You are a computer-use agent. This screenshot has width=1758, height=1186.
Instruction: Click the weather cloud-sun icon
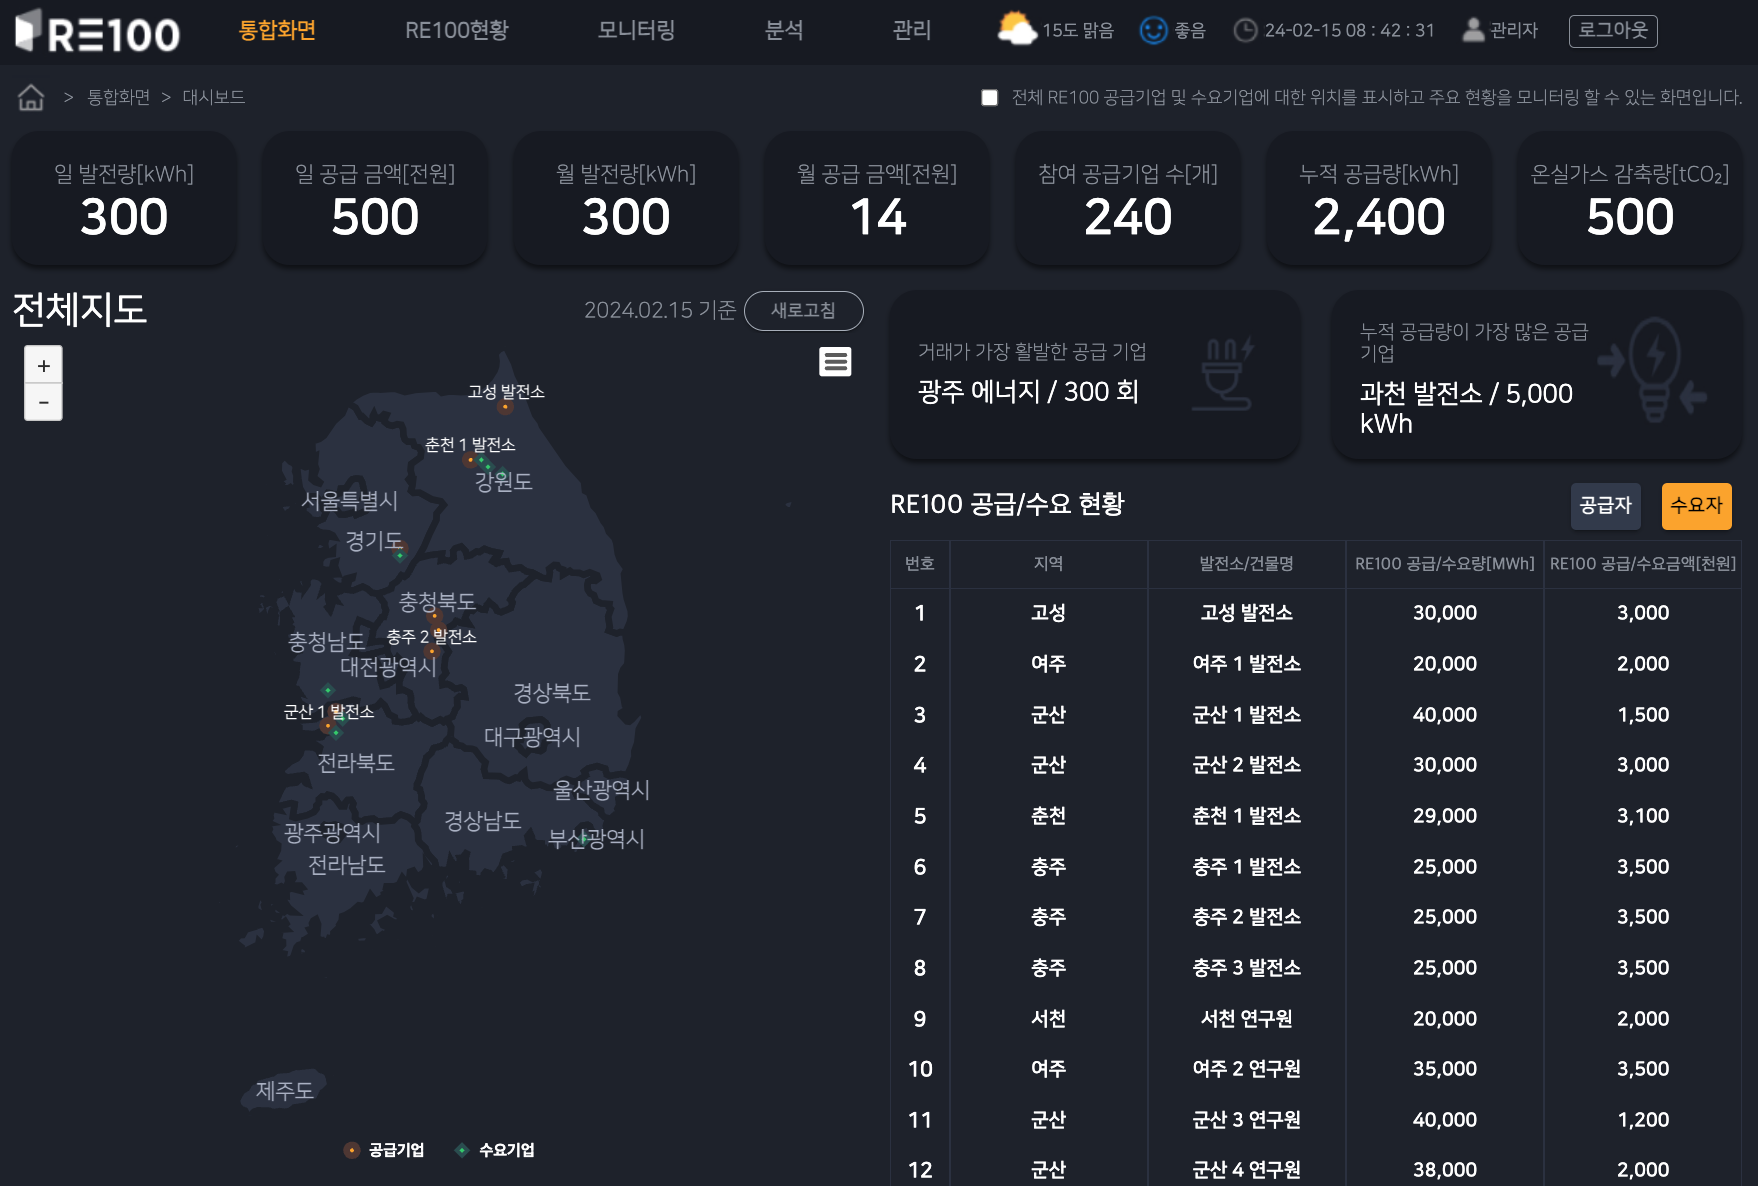1016,29
